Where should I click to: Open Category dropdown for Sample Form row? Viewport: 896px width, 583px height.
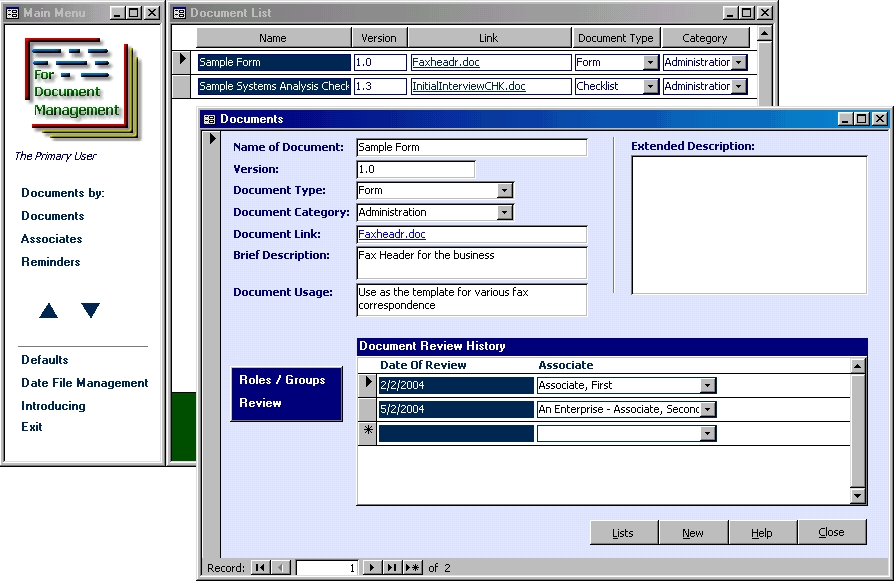(739, 63)
